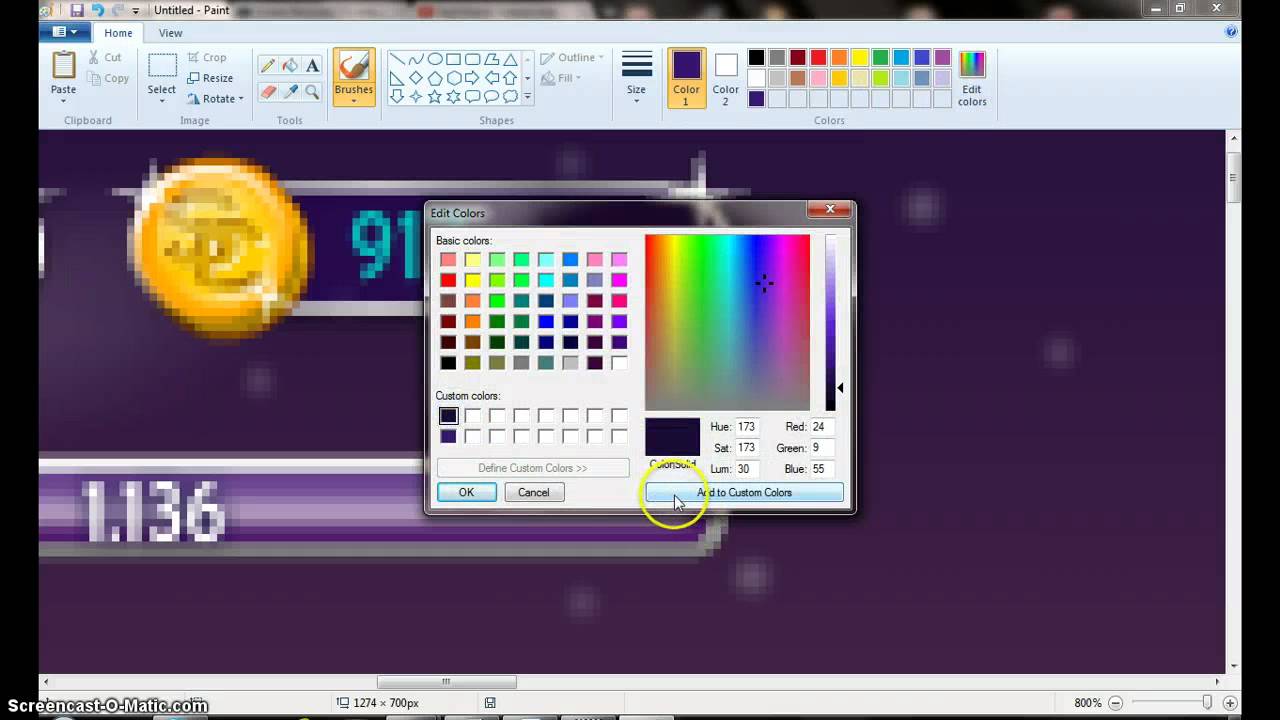Pick the yellow swatch in ribbon palette

coord(860,58)
